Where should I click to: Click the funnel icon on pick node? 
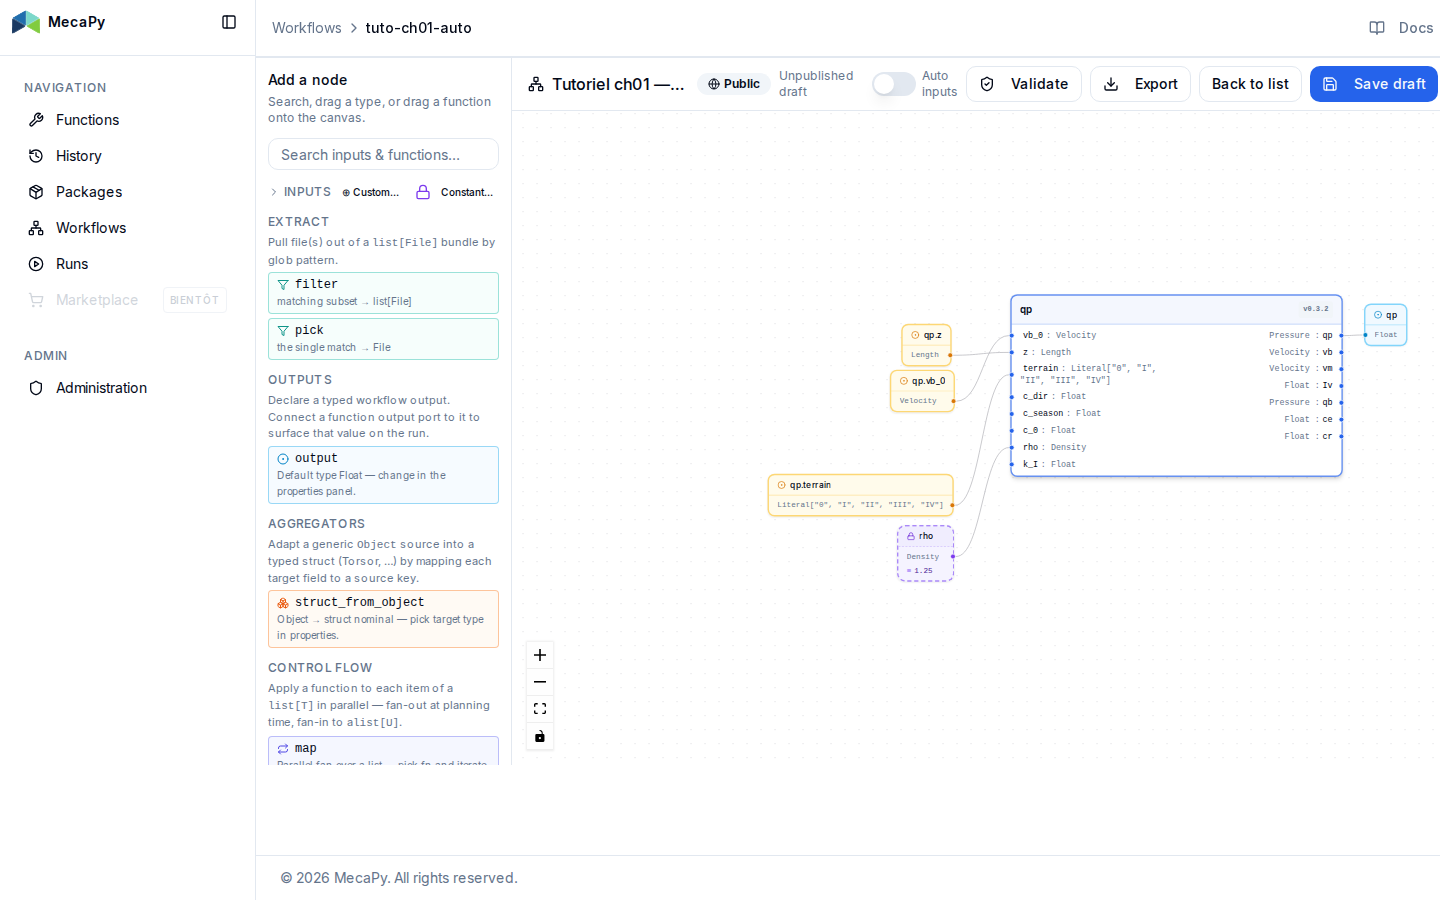point(283,331)
